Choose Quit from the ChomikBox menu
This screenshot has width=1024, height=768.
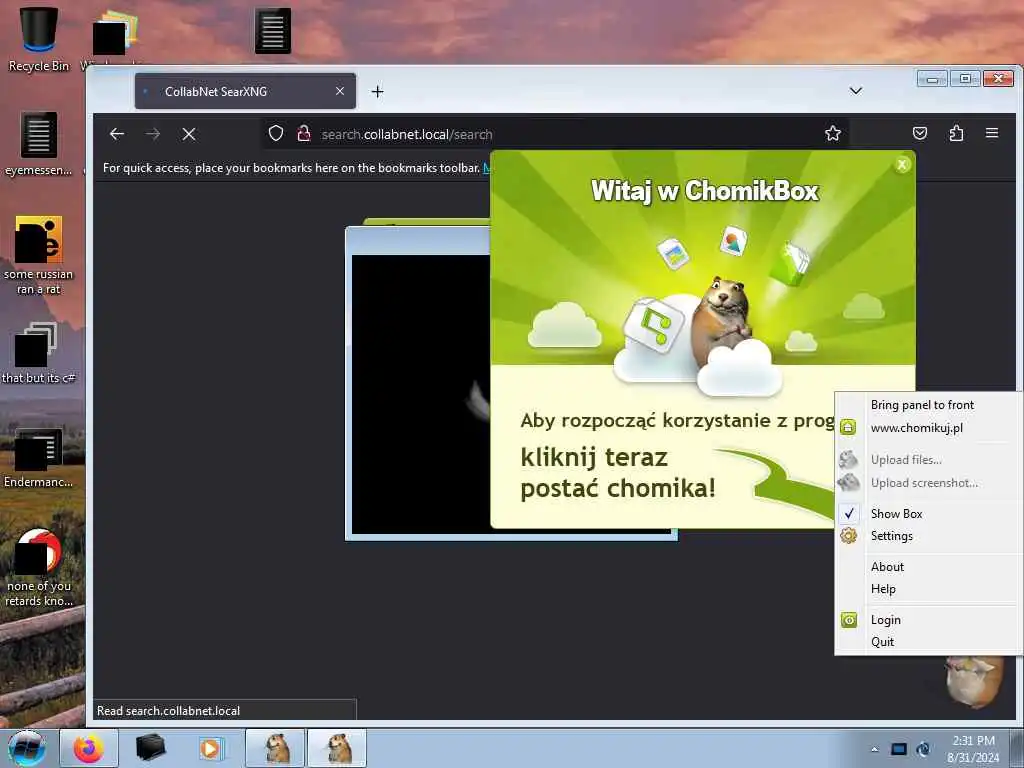tap(928, 641)
